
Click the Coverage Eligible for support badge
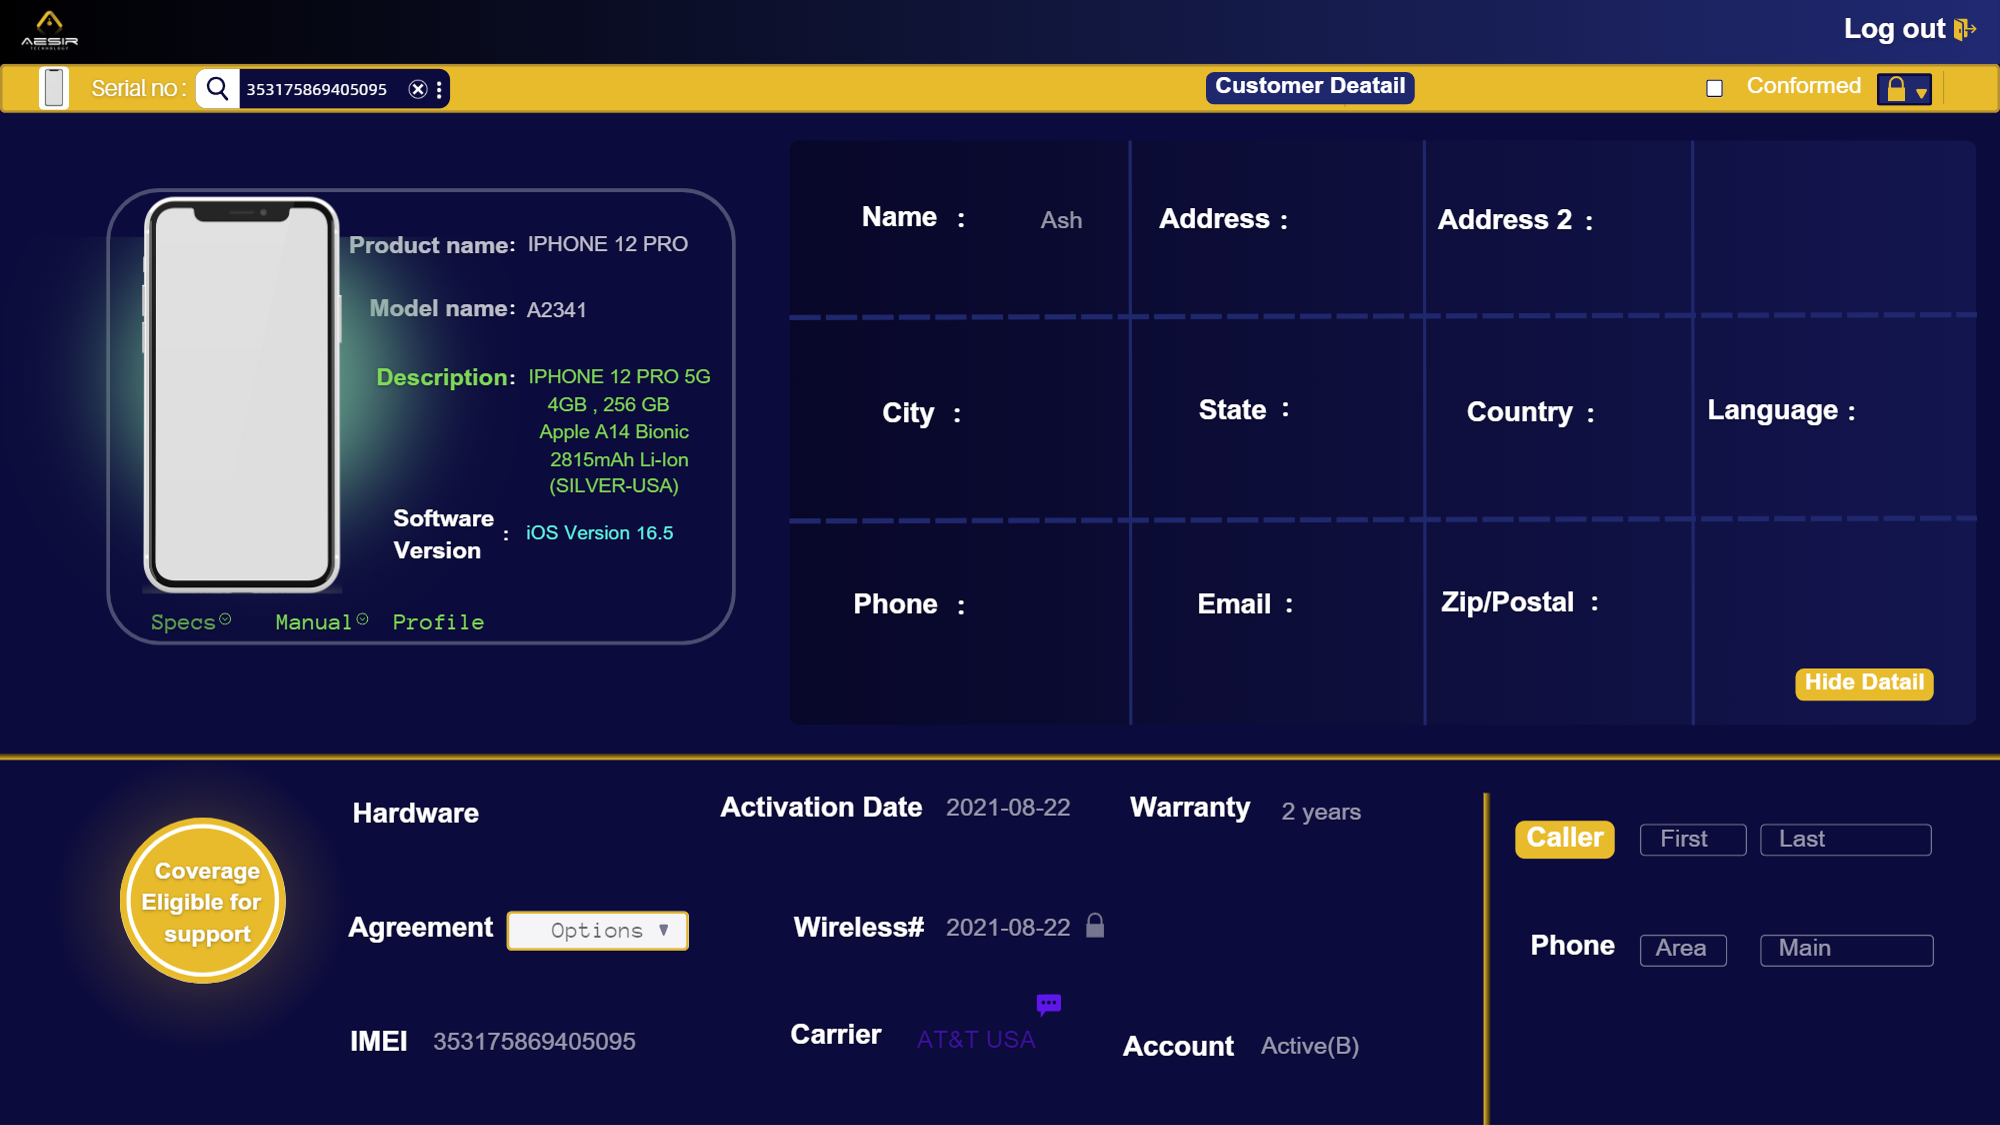203,901
